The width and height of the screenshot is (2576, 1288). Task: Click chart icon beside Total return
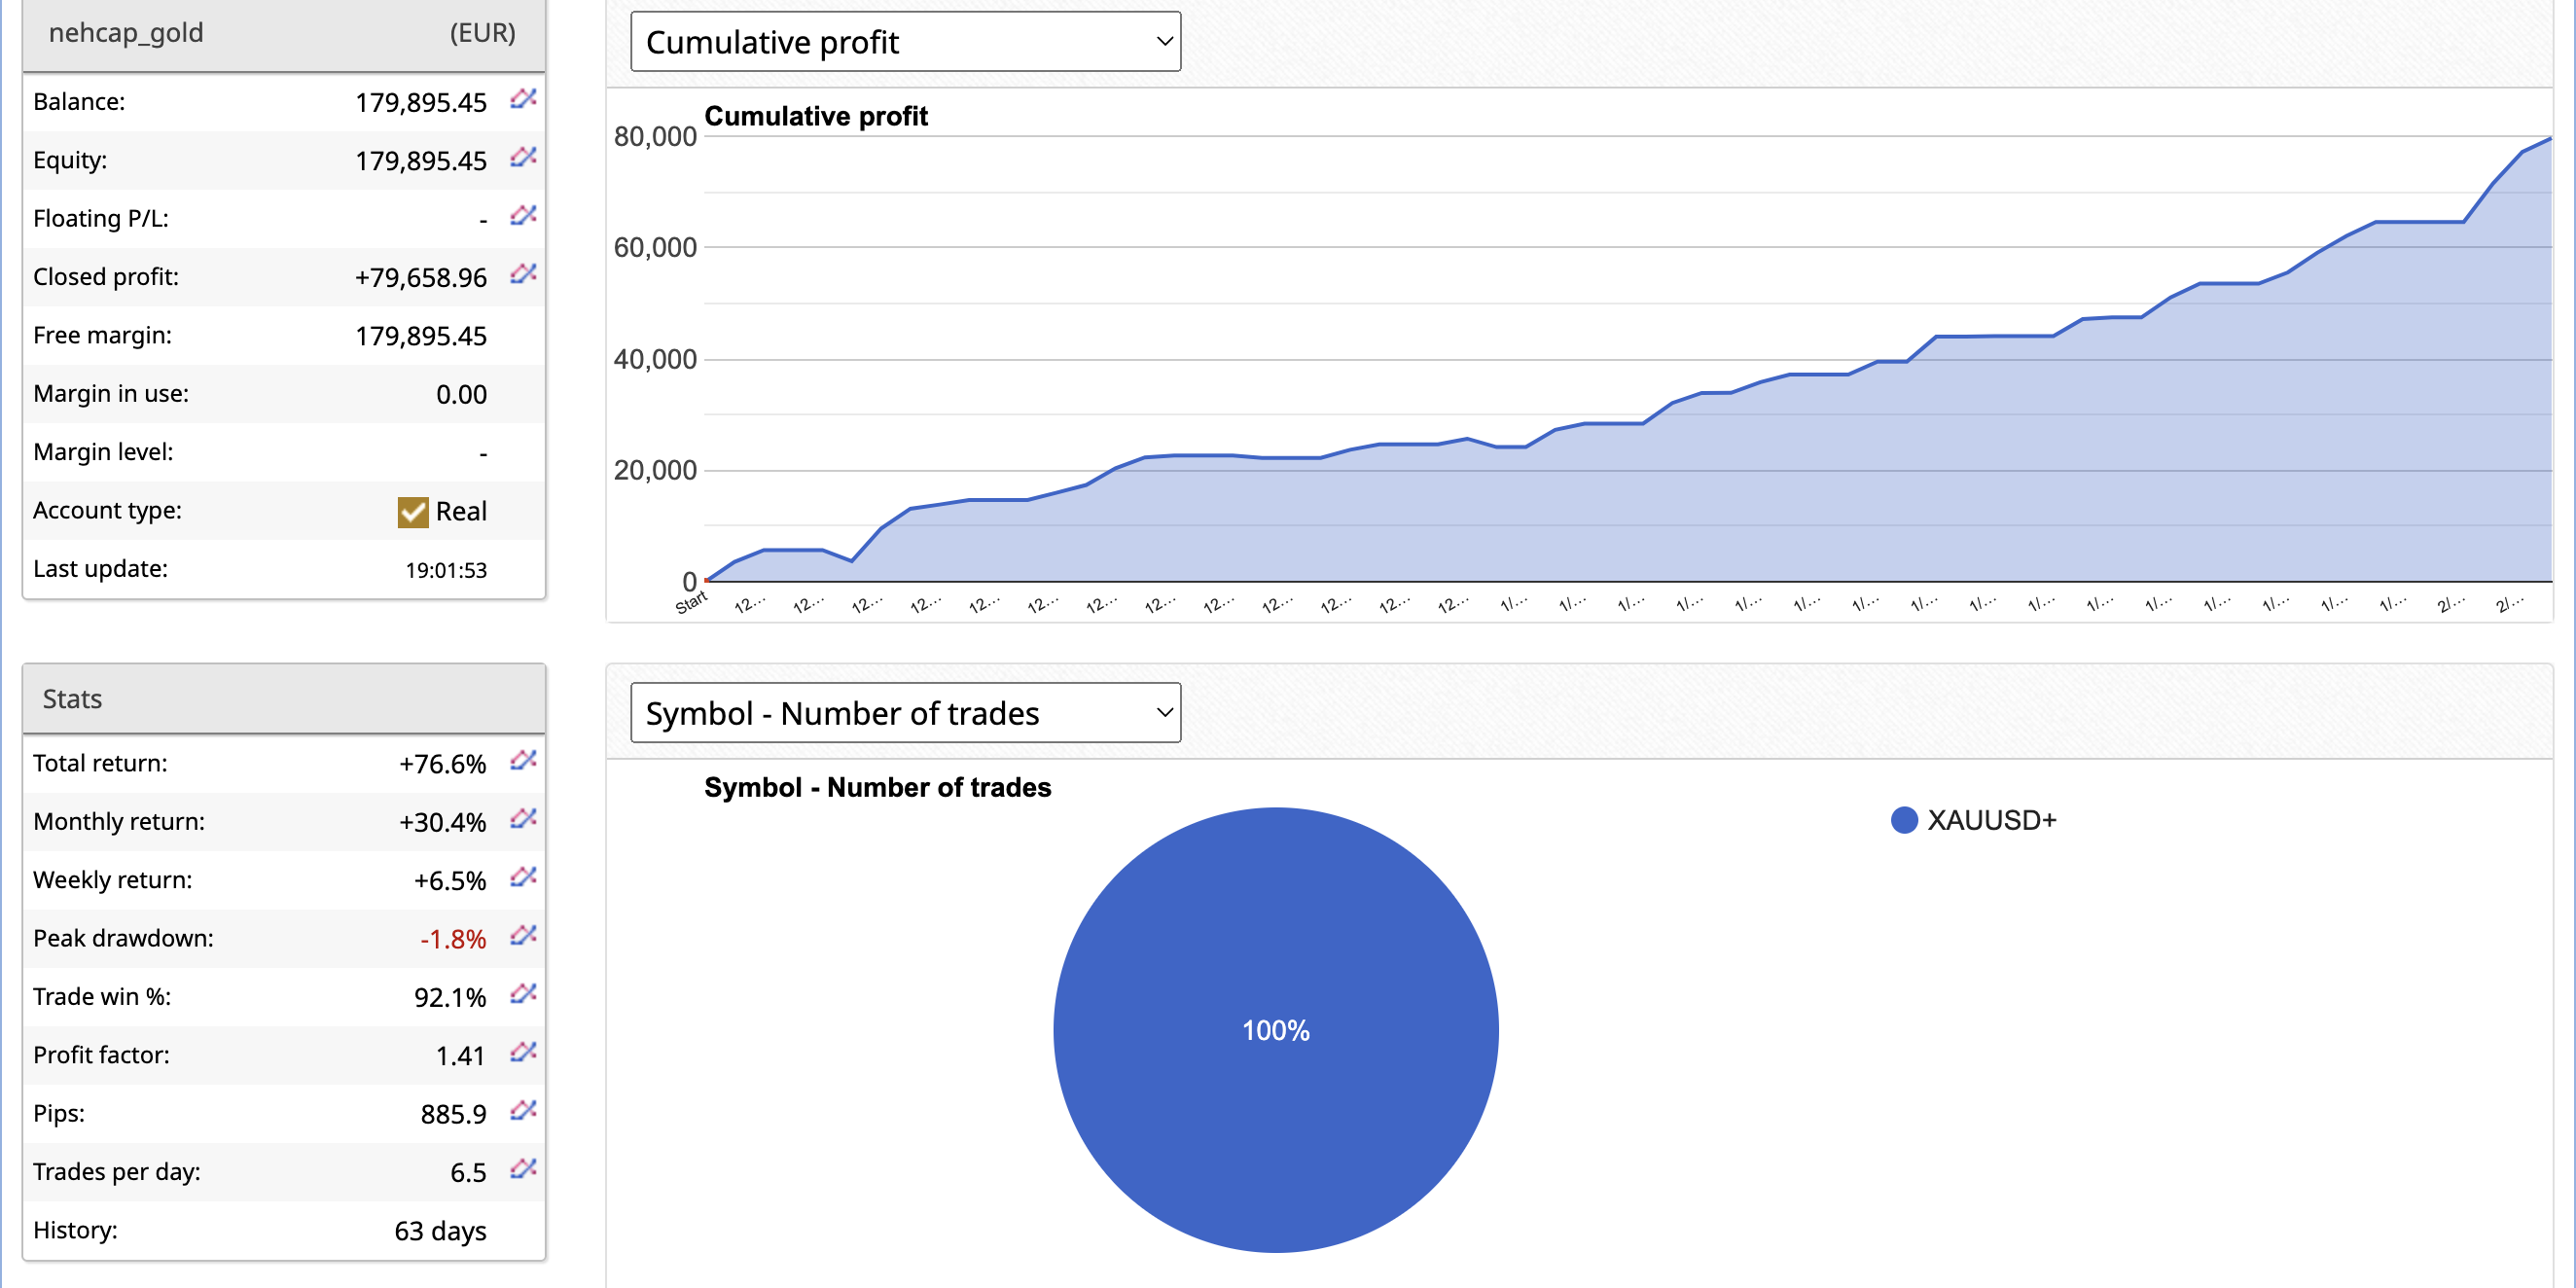tap(523, 761)
